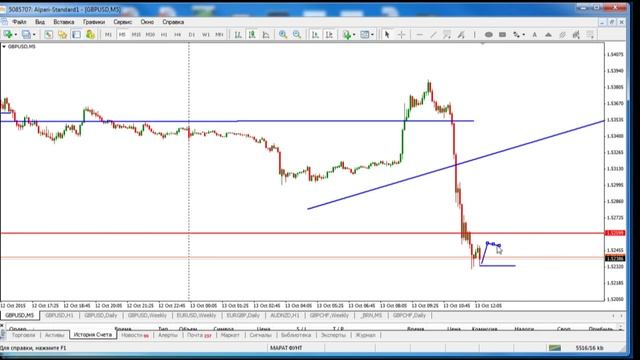Screen dimensions: 640x360
Task: Enable chart auto scroll
Action: tap(315, 35)
